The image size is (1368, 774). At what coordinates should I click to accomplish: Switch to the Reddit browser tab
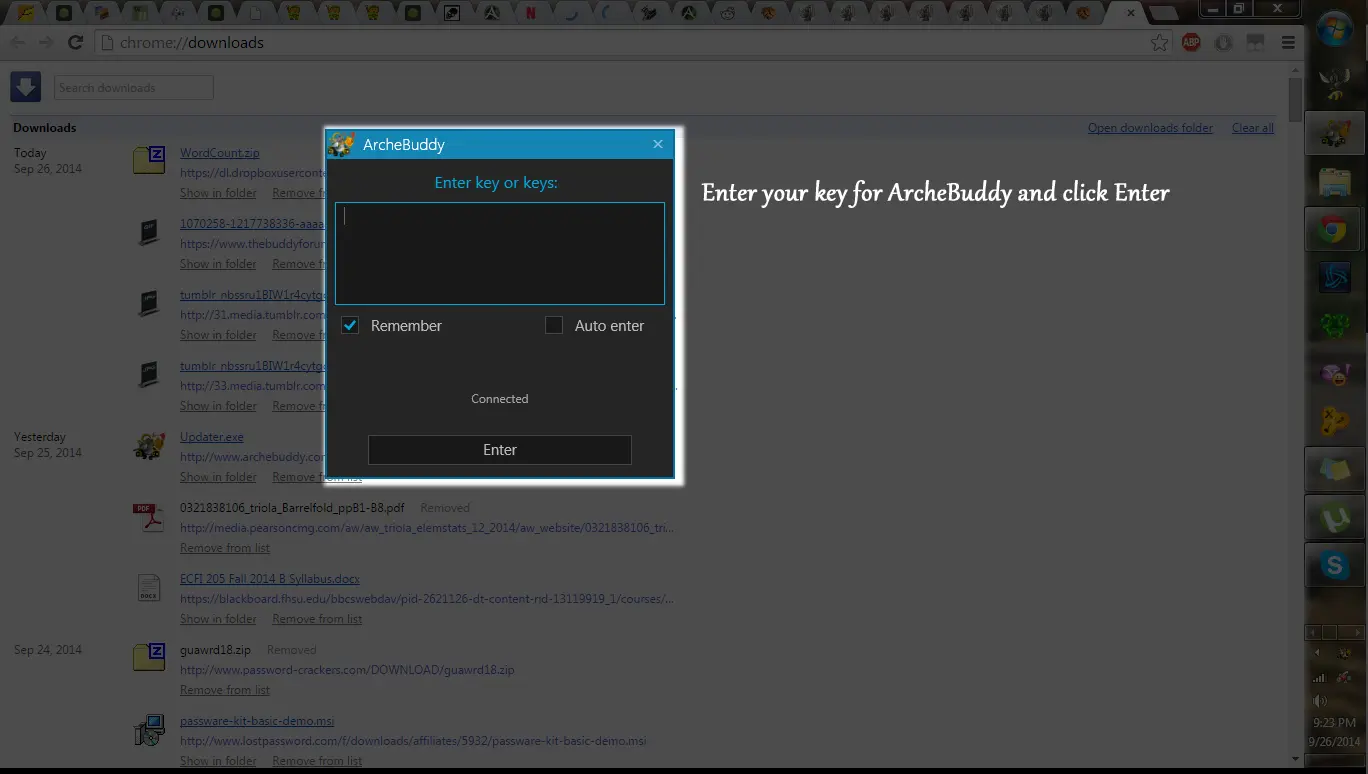727,13
